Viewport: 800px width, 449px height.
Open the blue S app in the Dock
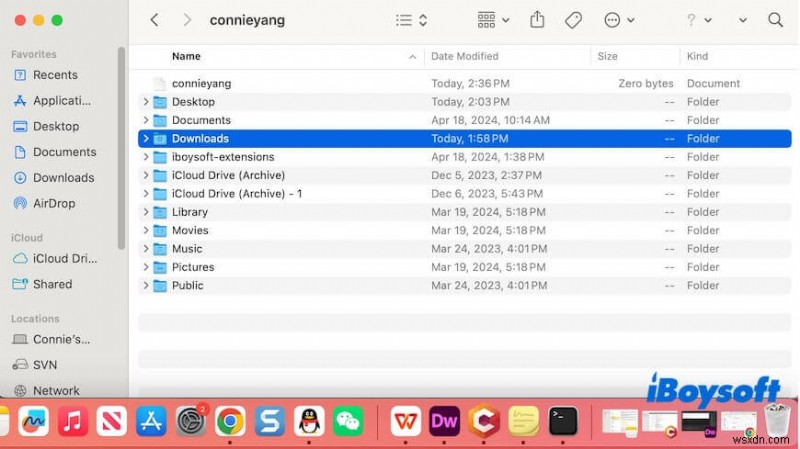tap(269, 421)
